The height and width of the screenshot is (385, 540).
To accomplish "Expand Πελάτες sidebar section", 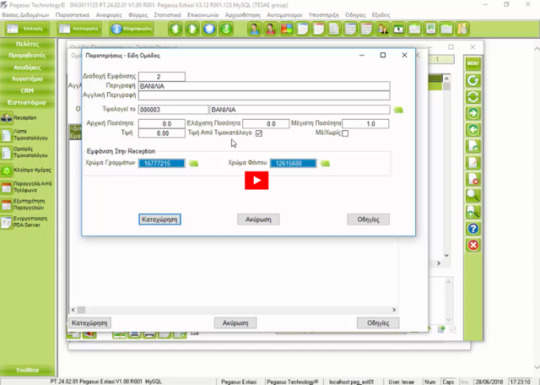I will pyautogui.click(x=27, y=44).
